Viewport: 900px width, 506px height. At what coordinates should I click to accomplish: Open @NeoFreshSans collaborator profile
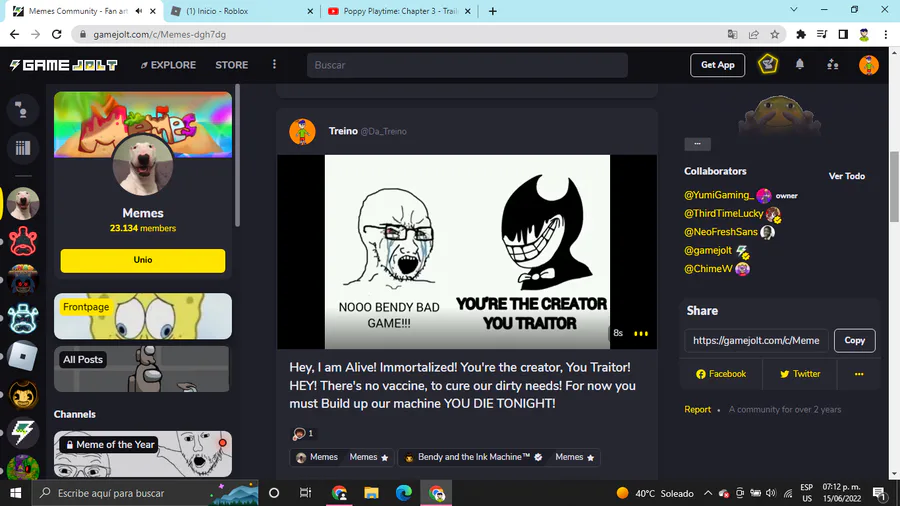(721, 232)
